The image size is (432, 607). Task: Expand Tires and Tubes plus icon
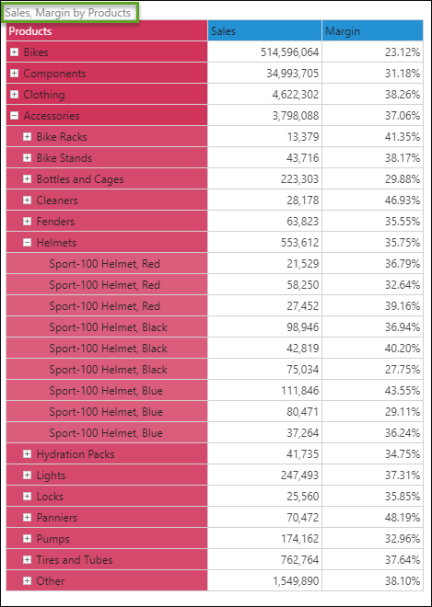[x=27, y=560]
